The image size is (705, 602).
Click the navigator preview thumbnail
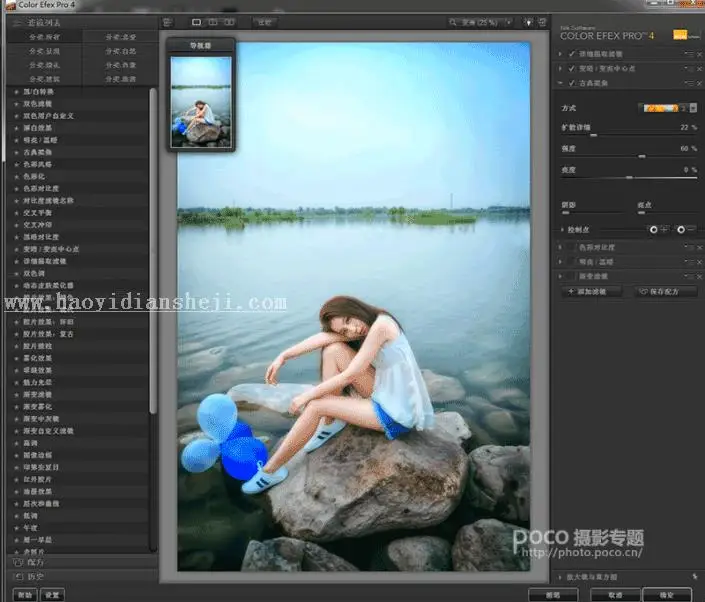click(x=201, y=102)
